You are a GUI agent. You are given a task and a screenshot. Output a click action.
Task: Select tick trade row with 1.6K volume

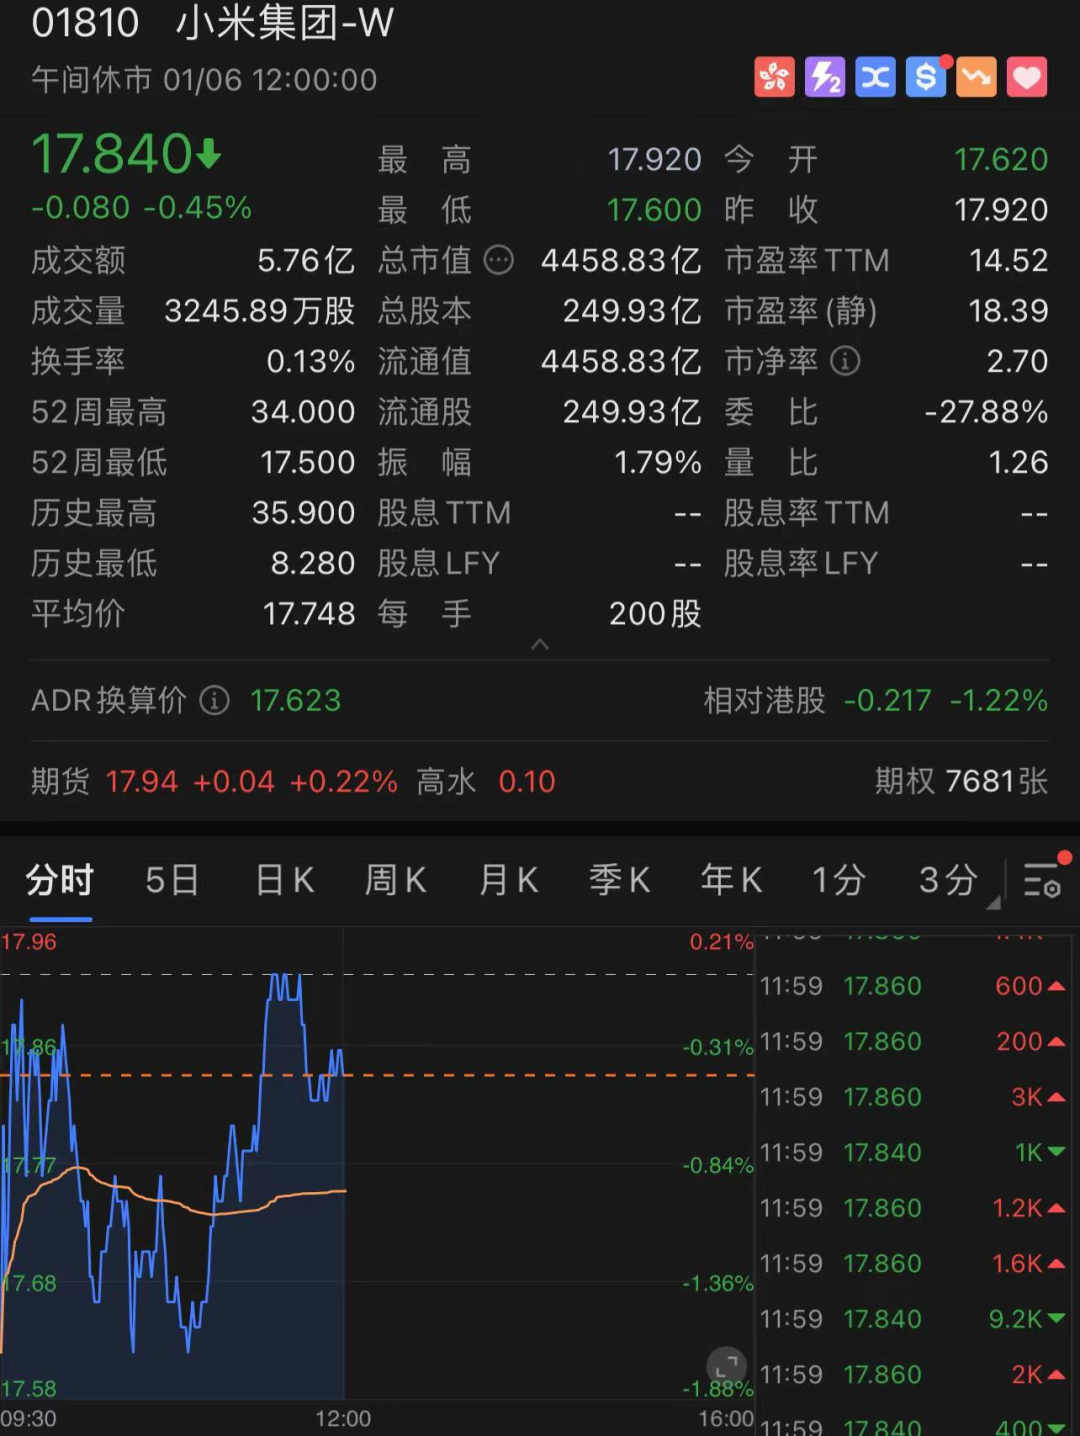[x=913, y=1264]
